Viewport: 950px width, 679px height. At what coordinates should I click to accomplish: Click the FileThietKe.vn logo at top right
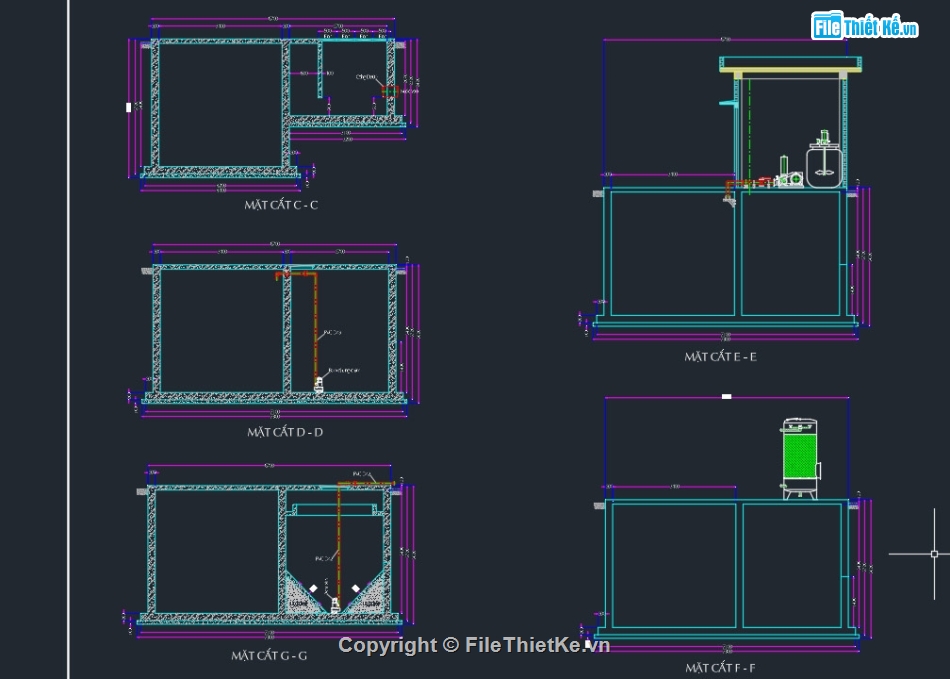coord(864,27)
